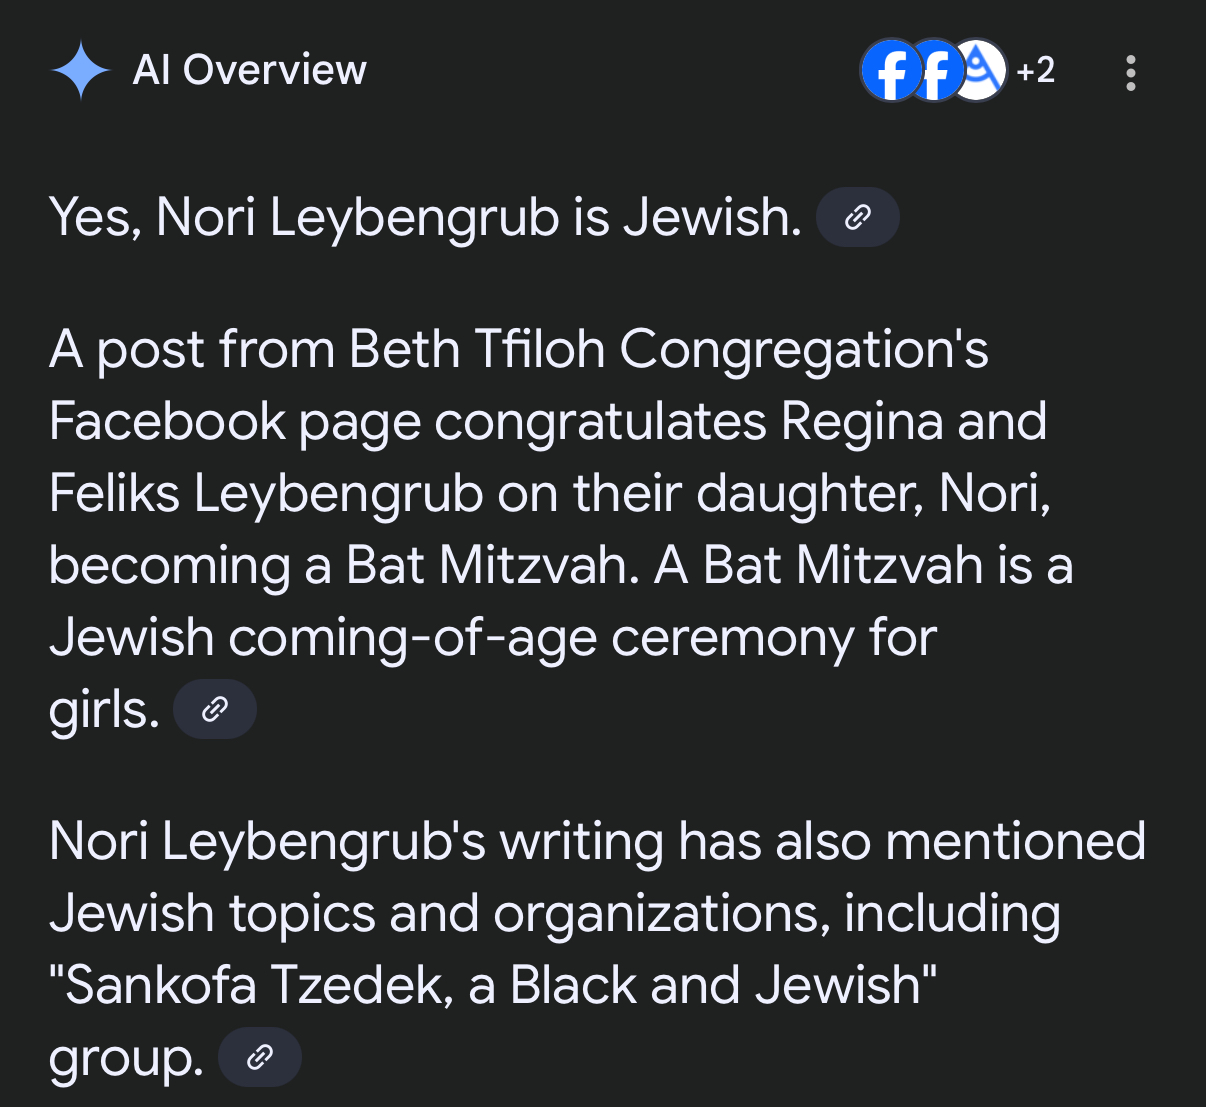Click 'Jewish topics and organizations, including' text

click(x=555, y=913)
